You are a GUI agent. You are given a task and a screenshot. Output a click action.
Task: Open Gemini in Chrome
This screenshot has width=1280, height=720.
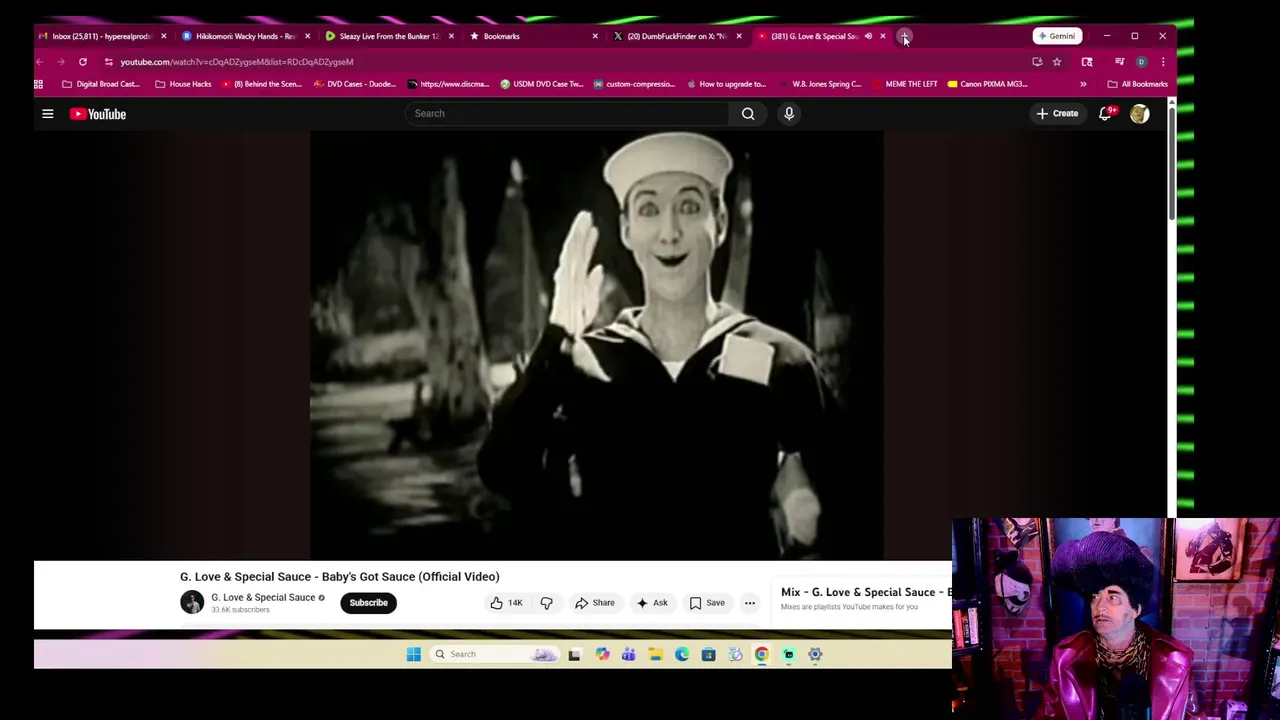click(x=1056, y=36)
